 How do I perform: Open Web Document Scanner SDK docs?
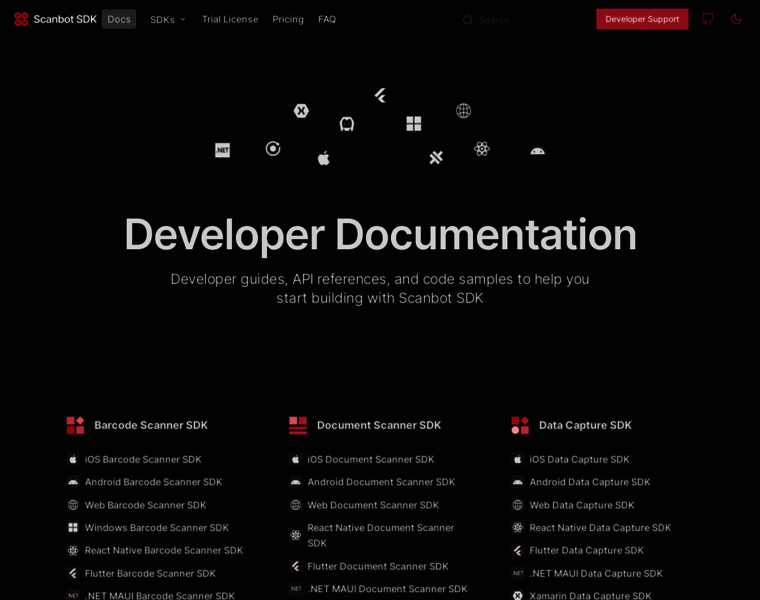pyautogui.click(x=373, y=505)
